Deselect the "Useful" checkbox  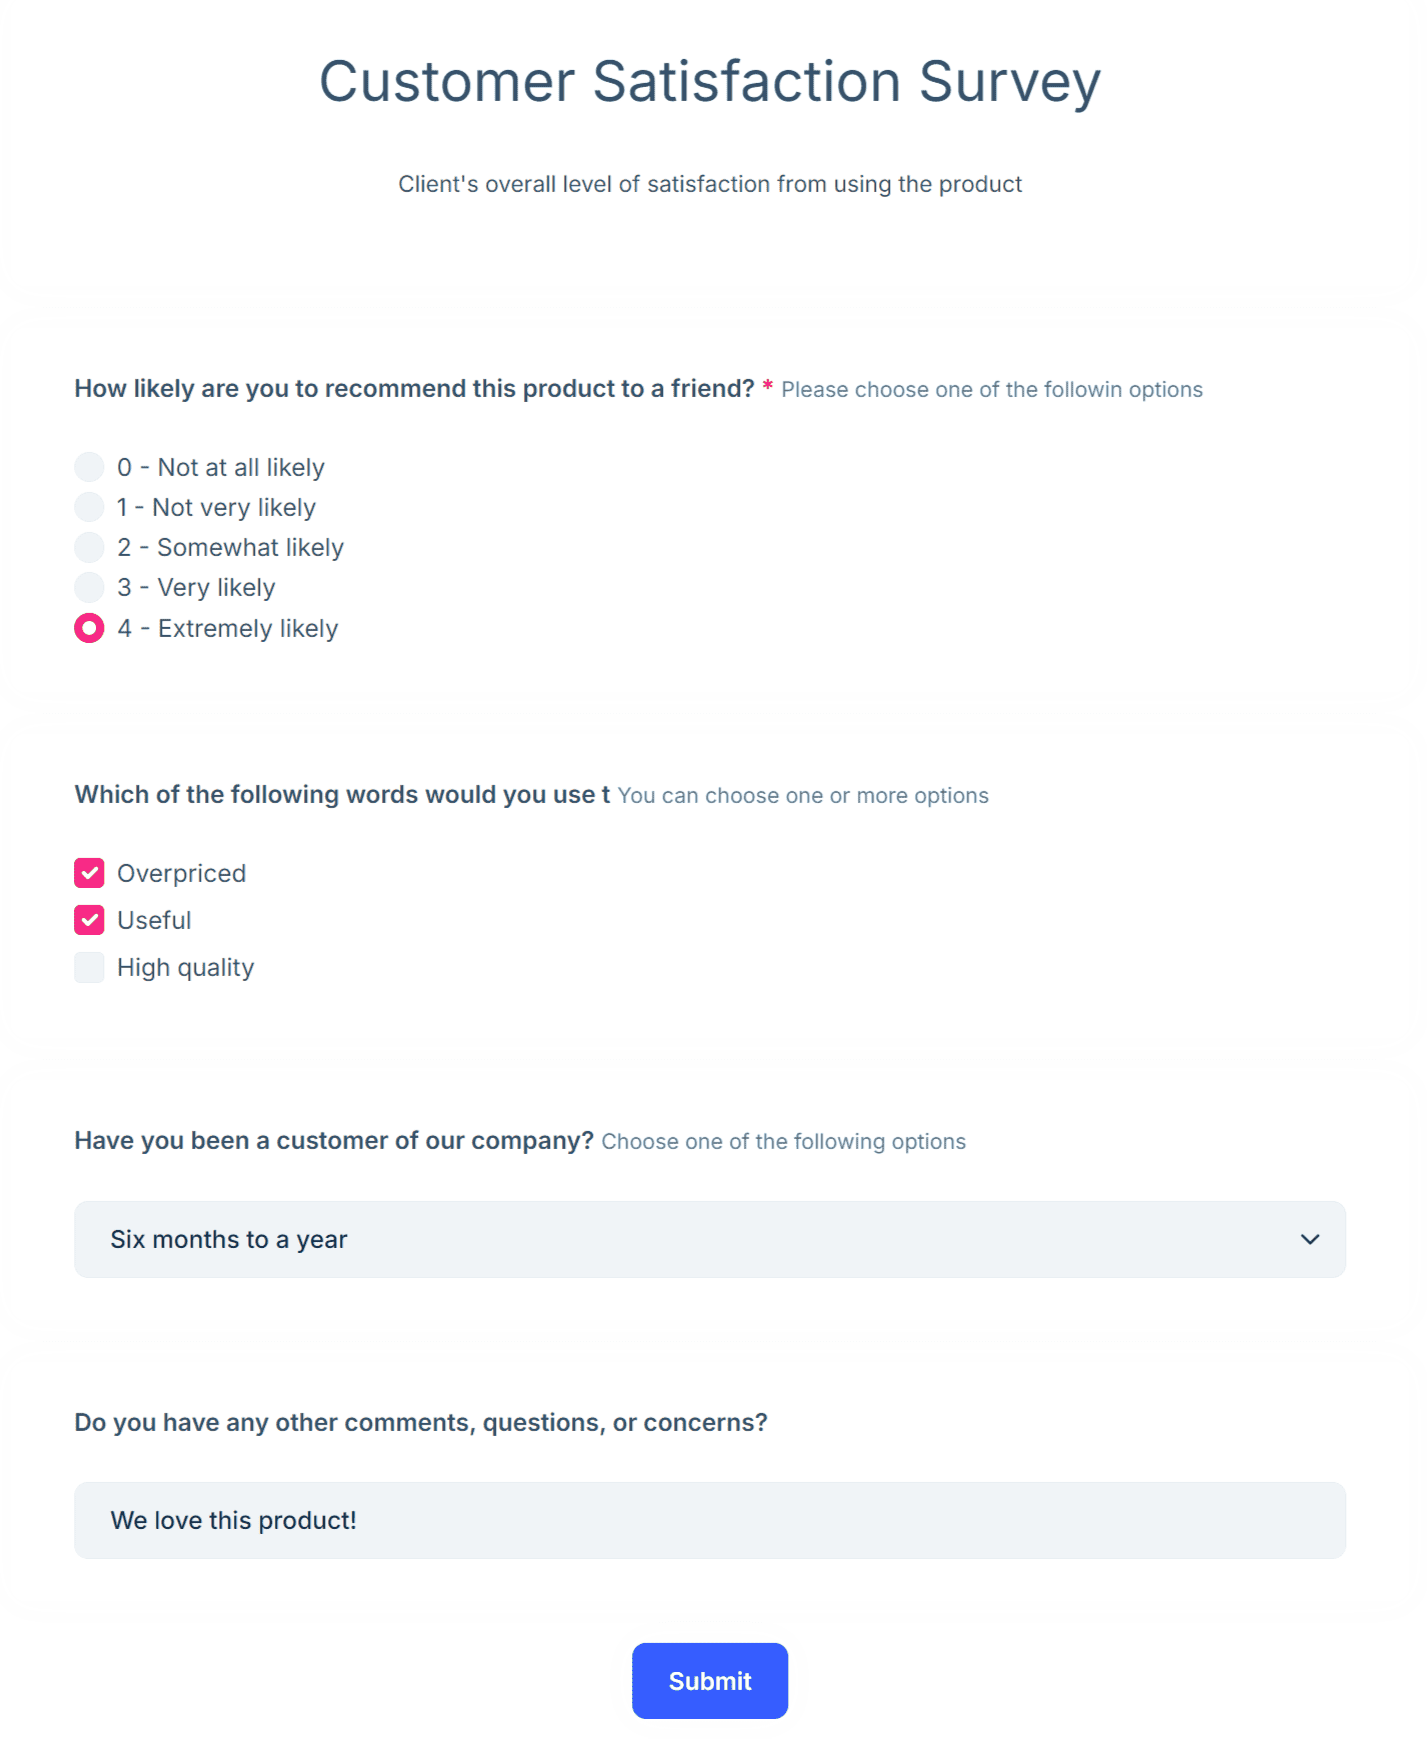89,920
